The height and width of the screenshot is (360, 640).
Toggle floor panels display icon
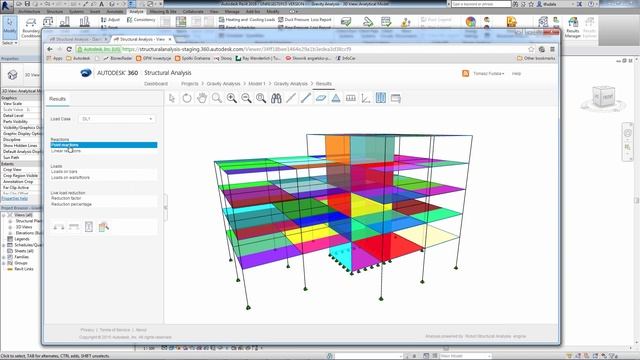[321, 98]
